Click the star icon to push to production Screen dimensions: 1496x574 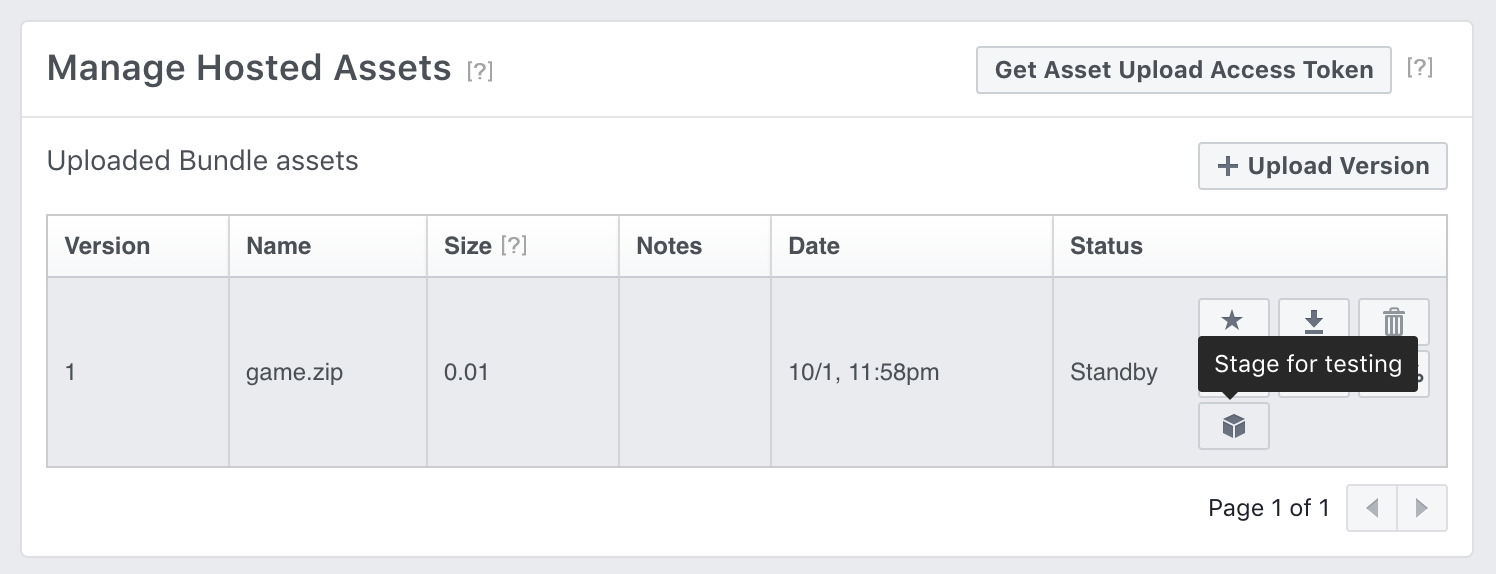pos(1233,321)
